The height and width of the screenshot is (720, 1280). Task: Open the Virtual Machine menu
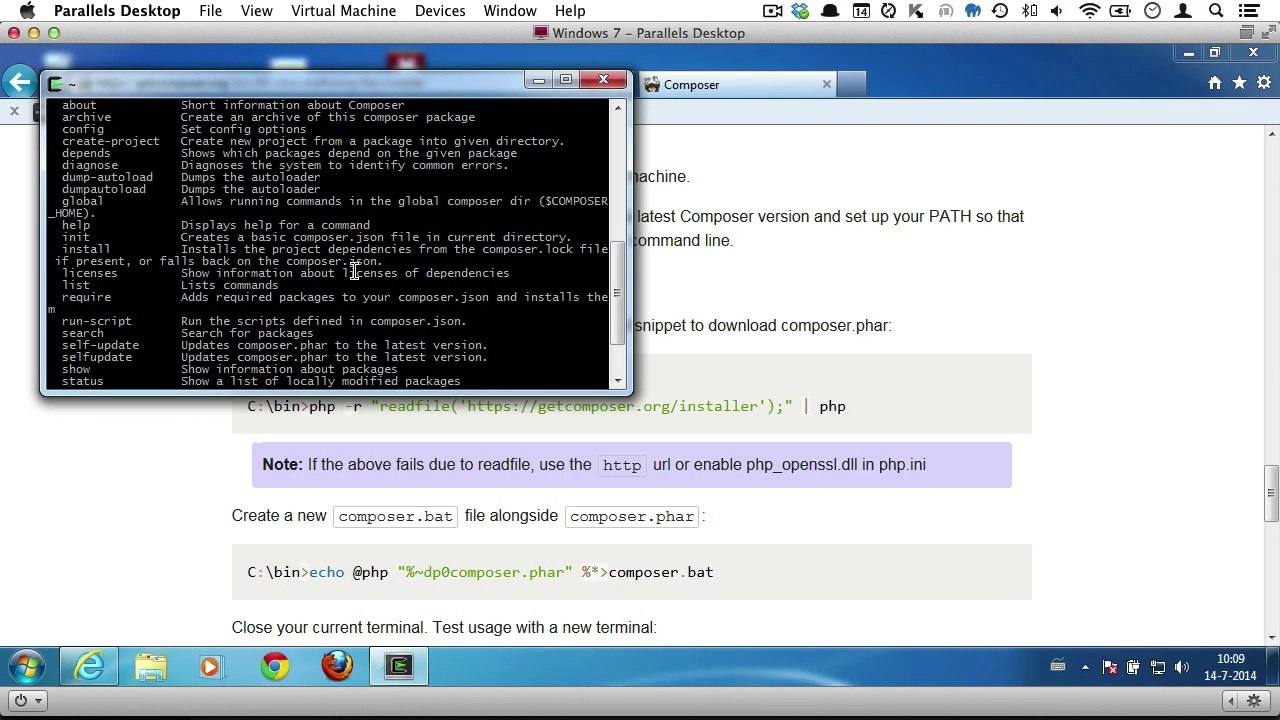click(x=343, y=11)
